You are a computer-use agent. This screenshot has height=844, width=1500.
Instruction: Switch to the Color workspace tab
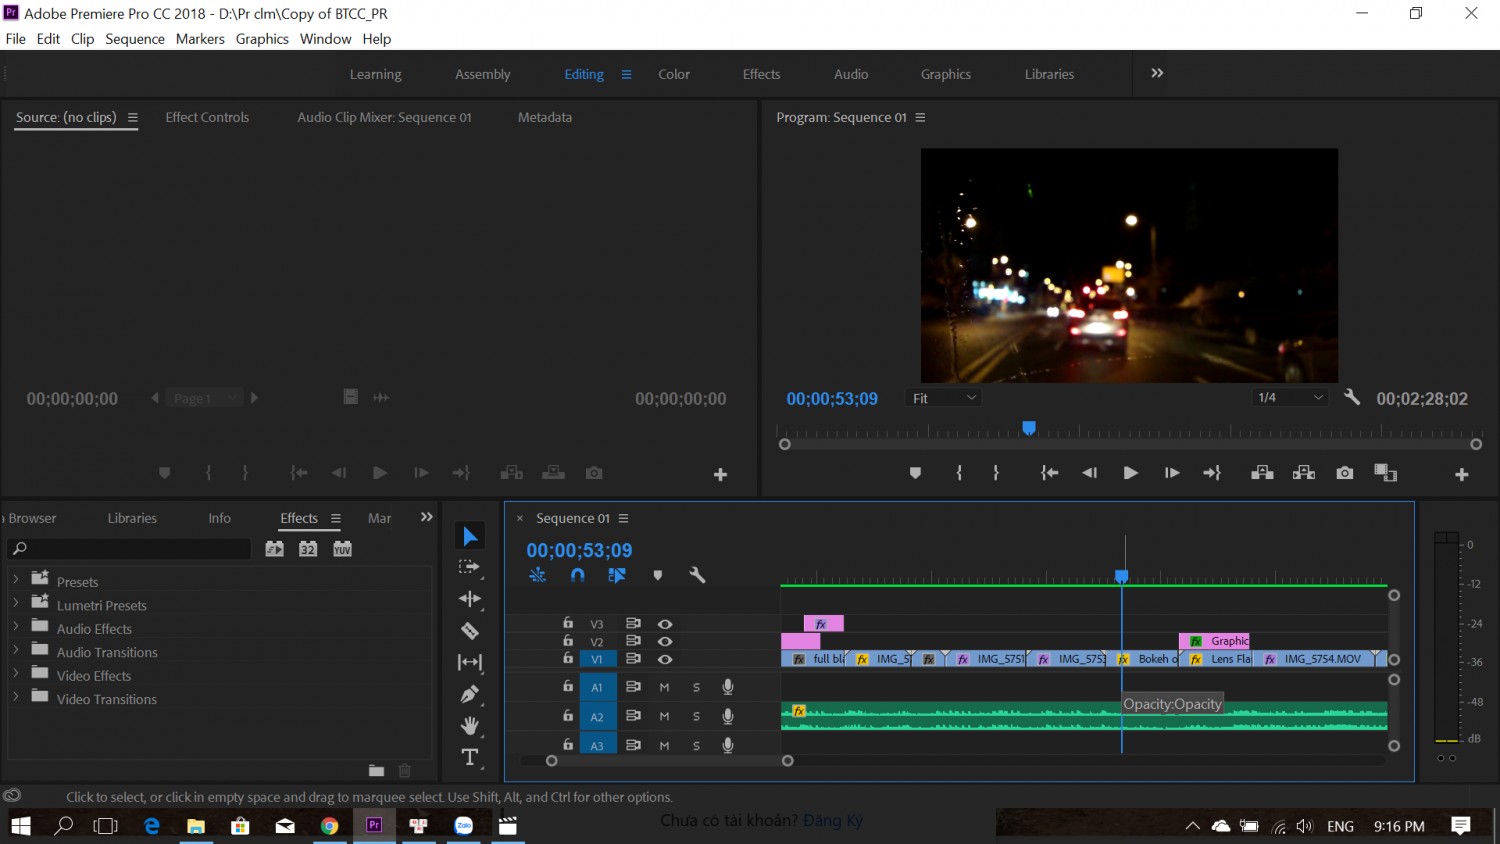point(674,74)
